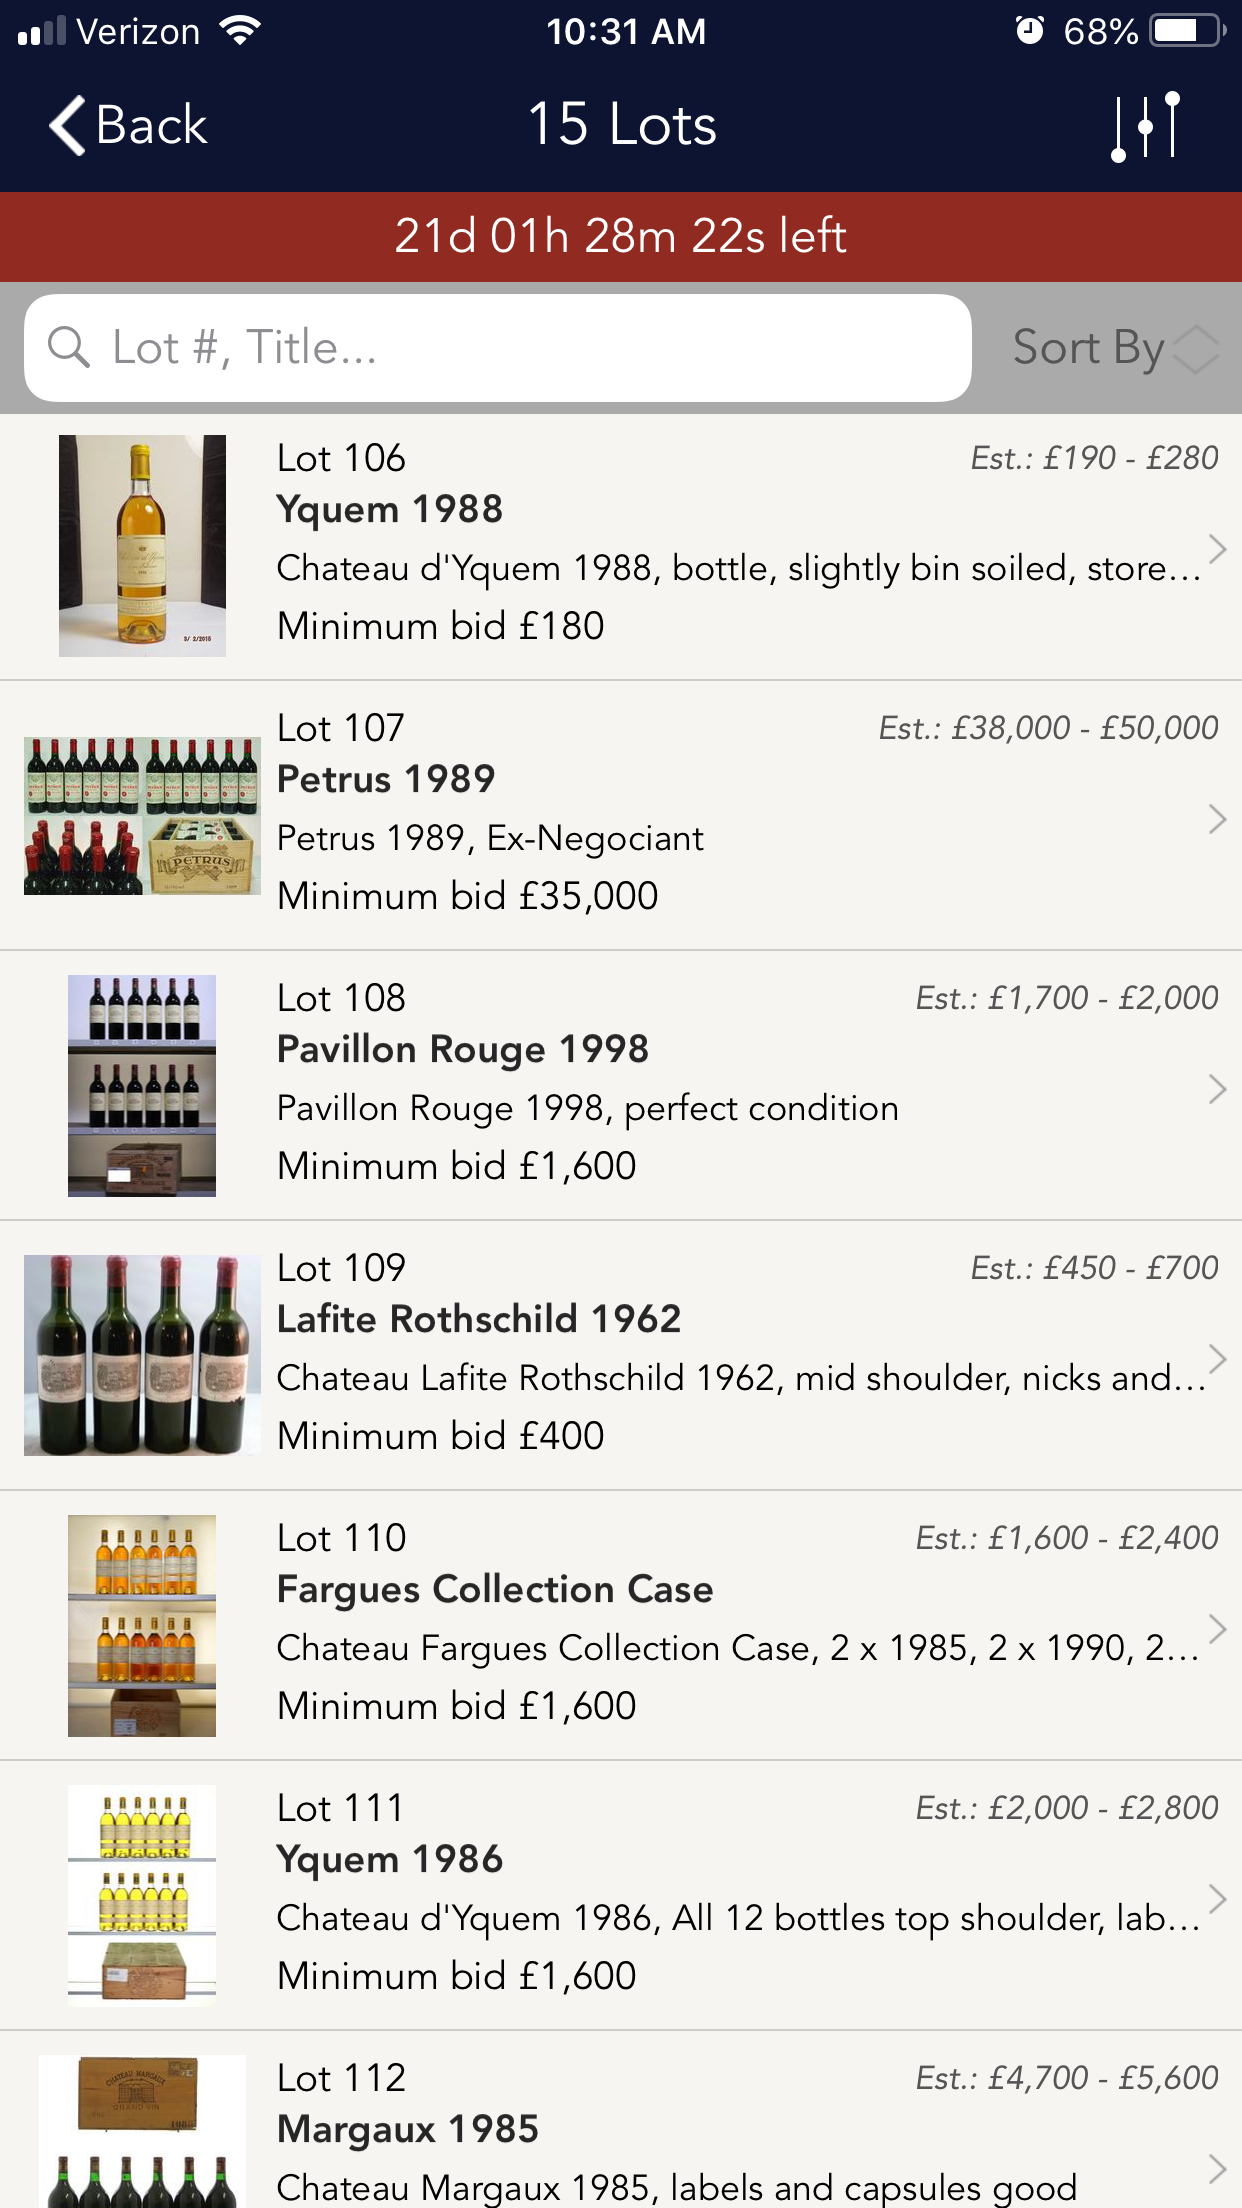This screenshot has width=1242, height=2208.
Task: Expand Lot 108 details chevron
Action: (x=1216, y=1089)
